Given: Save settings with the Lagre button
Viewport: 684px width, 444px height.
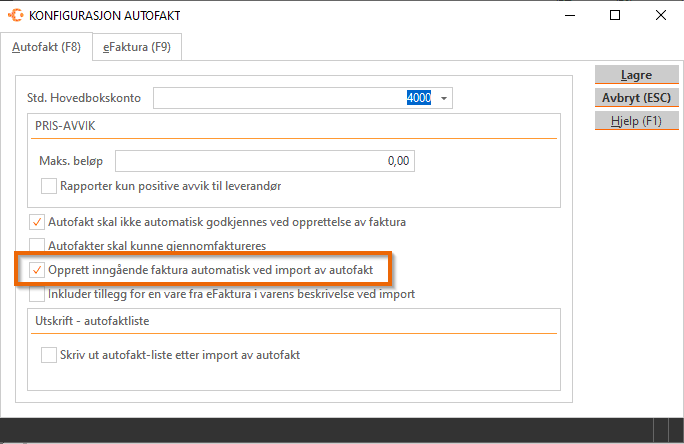Looking at the screenshot, I should coord(636,75).
